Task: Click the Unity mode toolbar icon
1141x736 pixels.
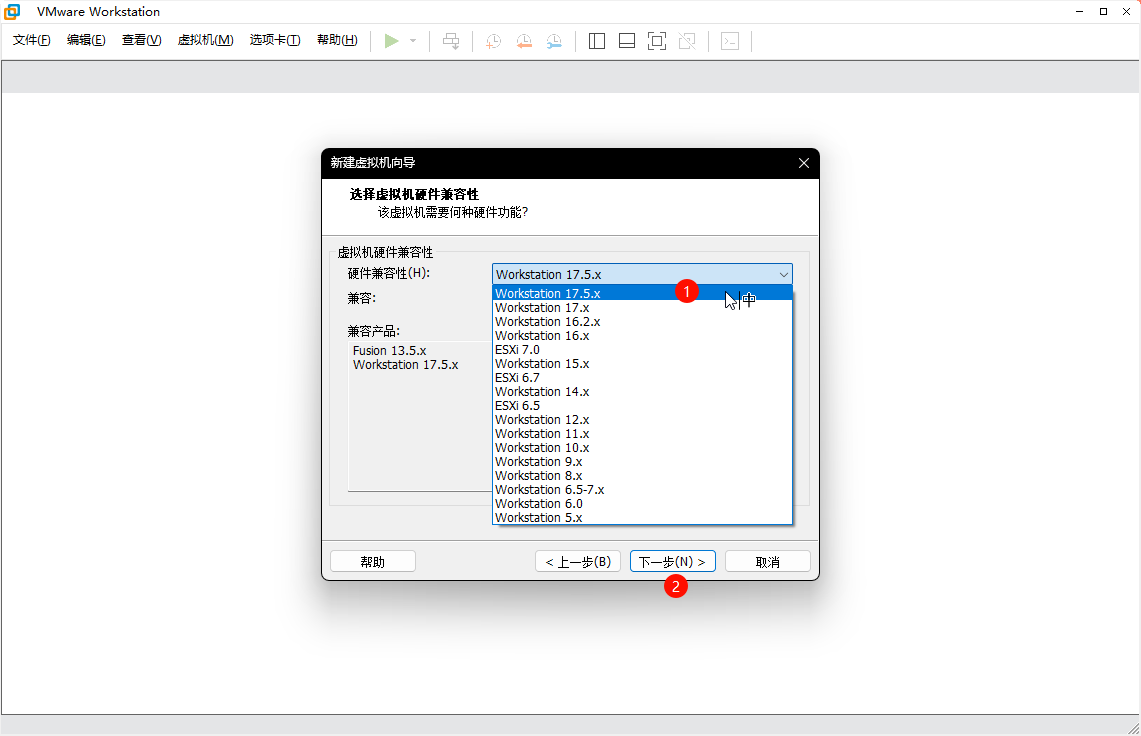Action: 687,41
